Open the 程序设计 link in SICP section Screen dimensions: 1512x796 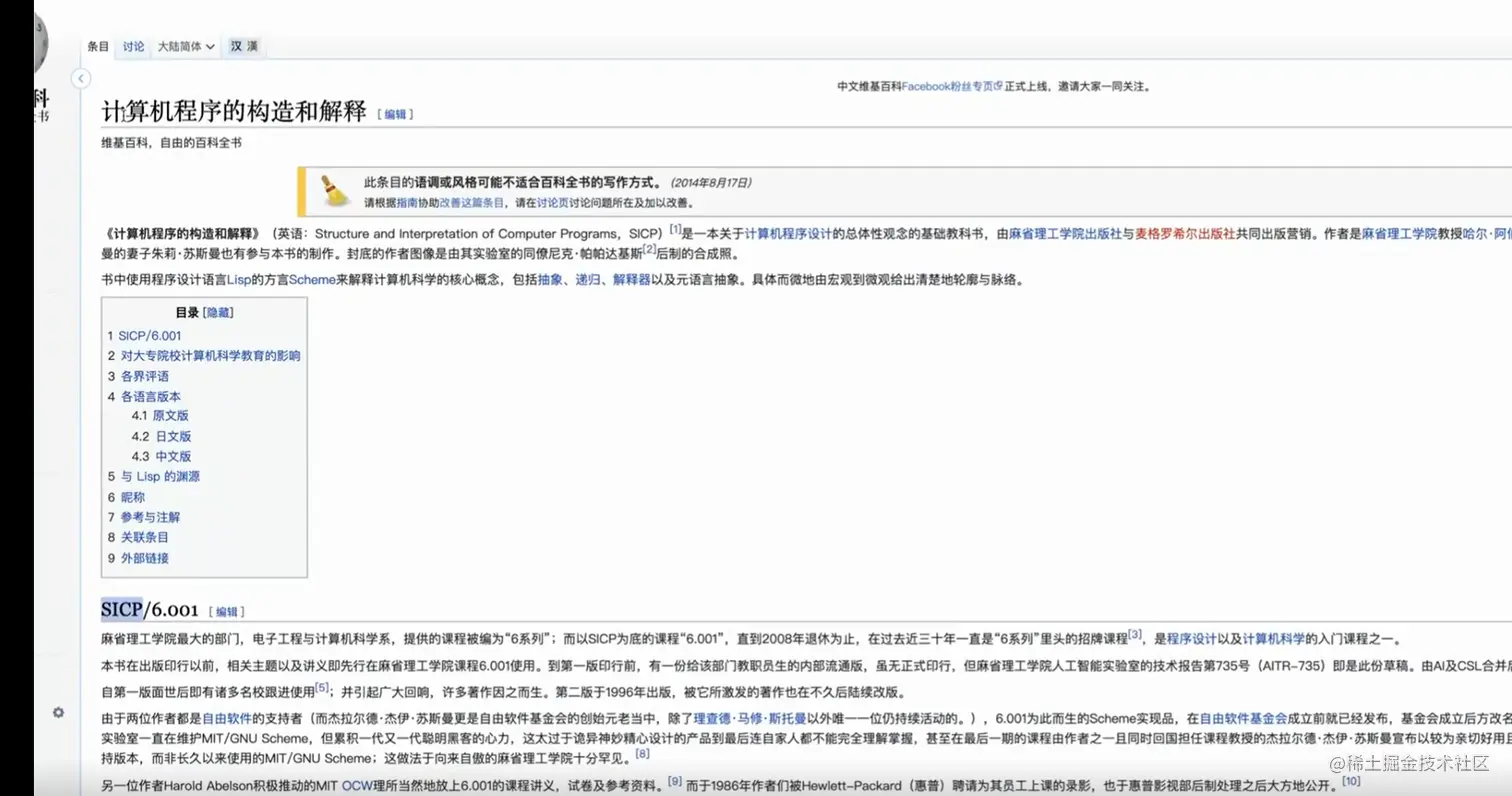pyautogui.click(x=1192, y=639)
